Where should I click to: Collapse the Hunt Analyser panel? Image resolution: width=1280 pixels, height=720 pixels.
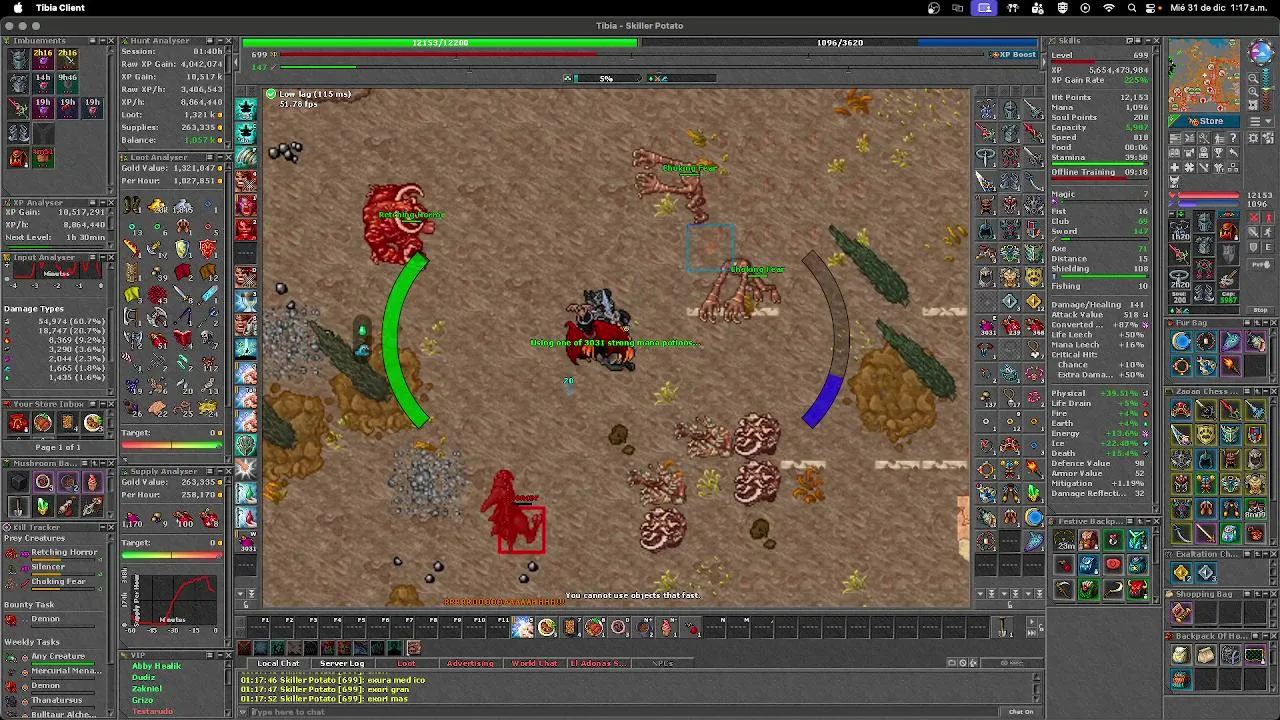pos(220,41)
